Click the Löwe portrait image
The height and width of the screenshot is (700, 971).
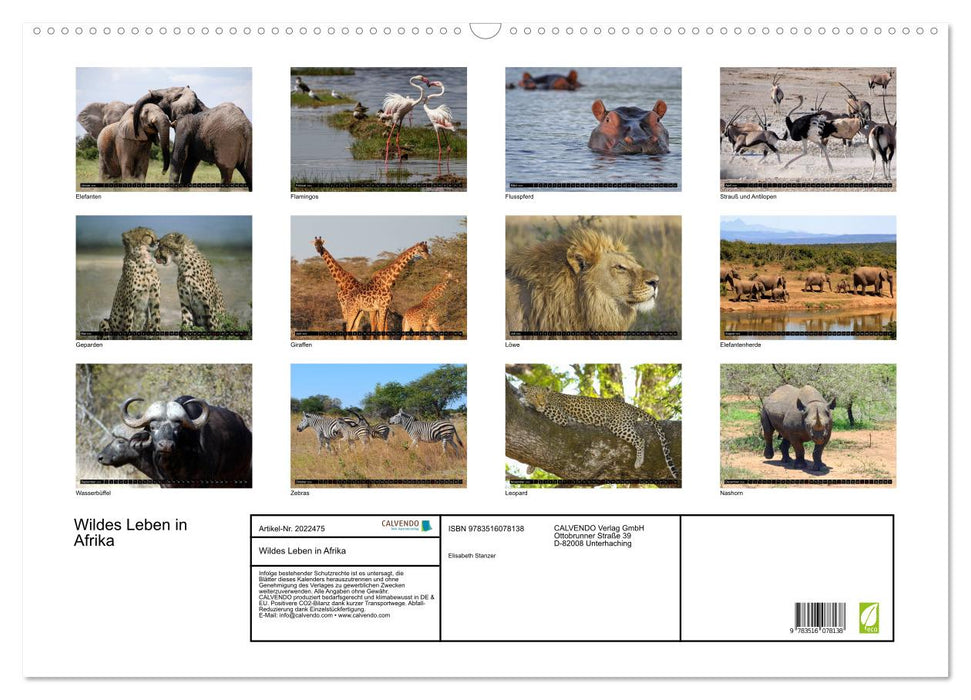pos(593,276)
